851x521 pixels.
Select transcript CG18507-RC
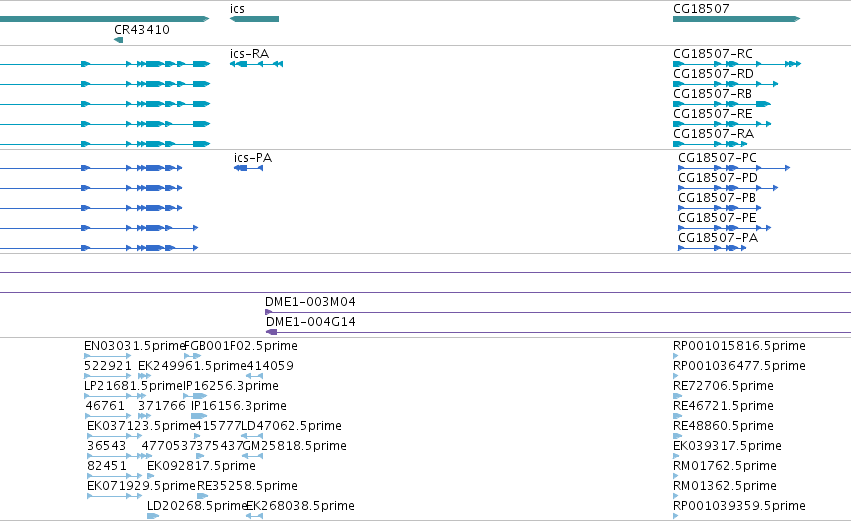point(737,64)
